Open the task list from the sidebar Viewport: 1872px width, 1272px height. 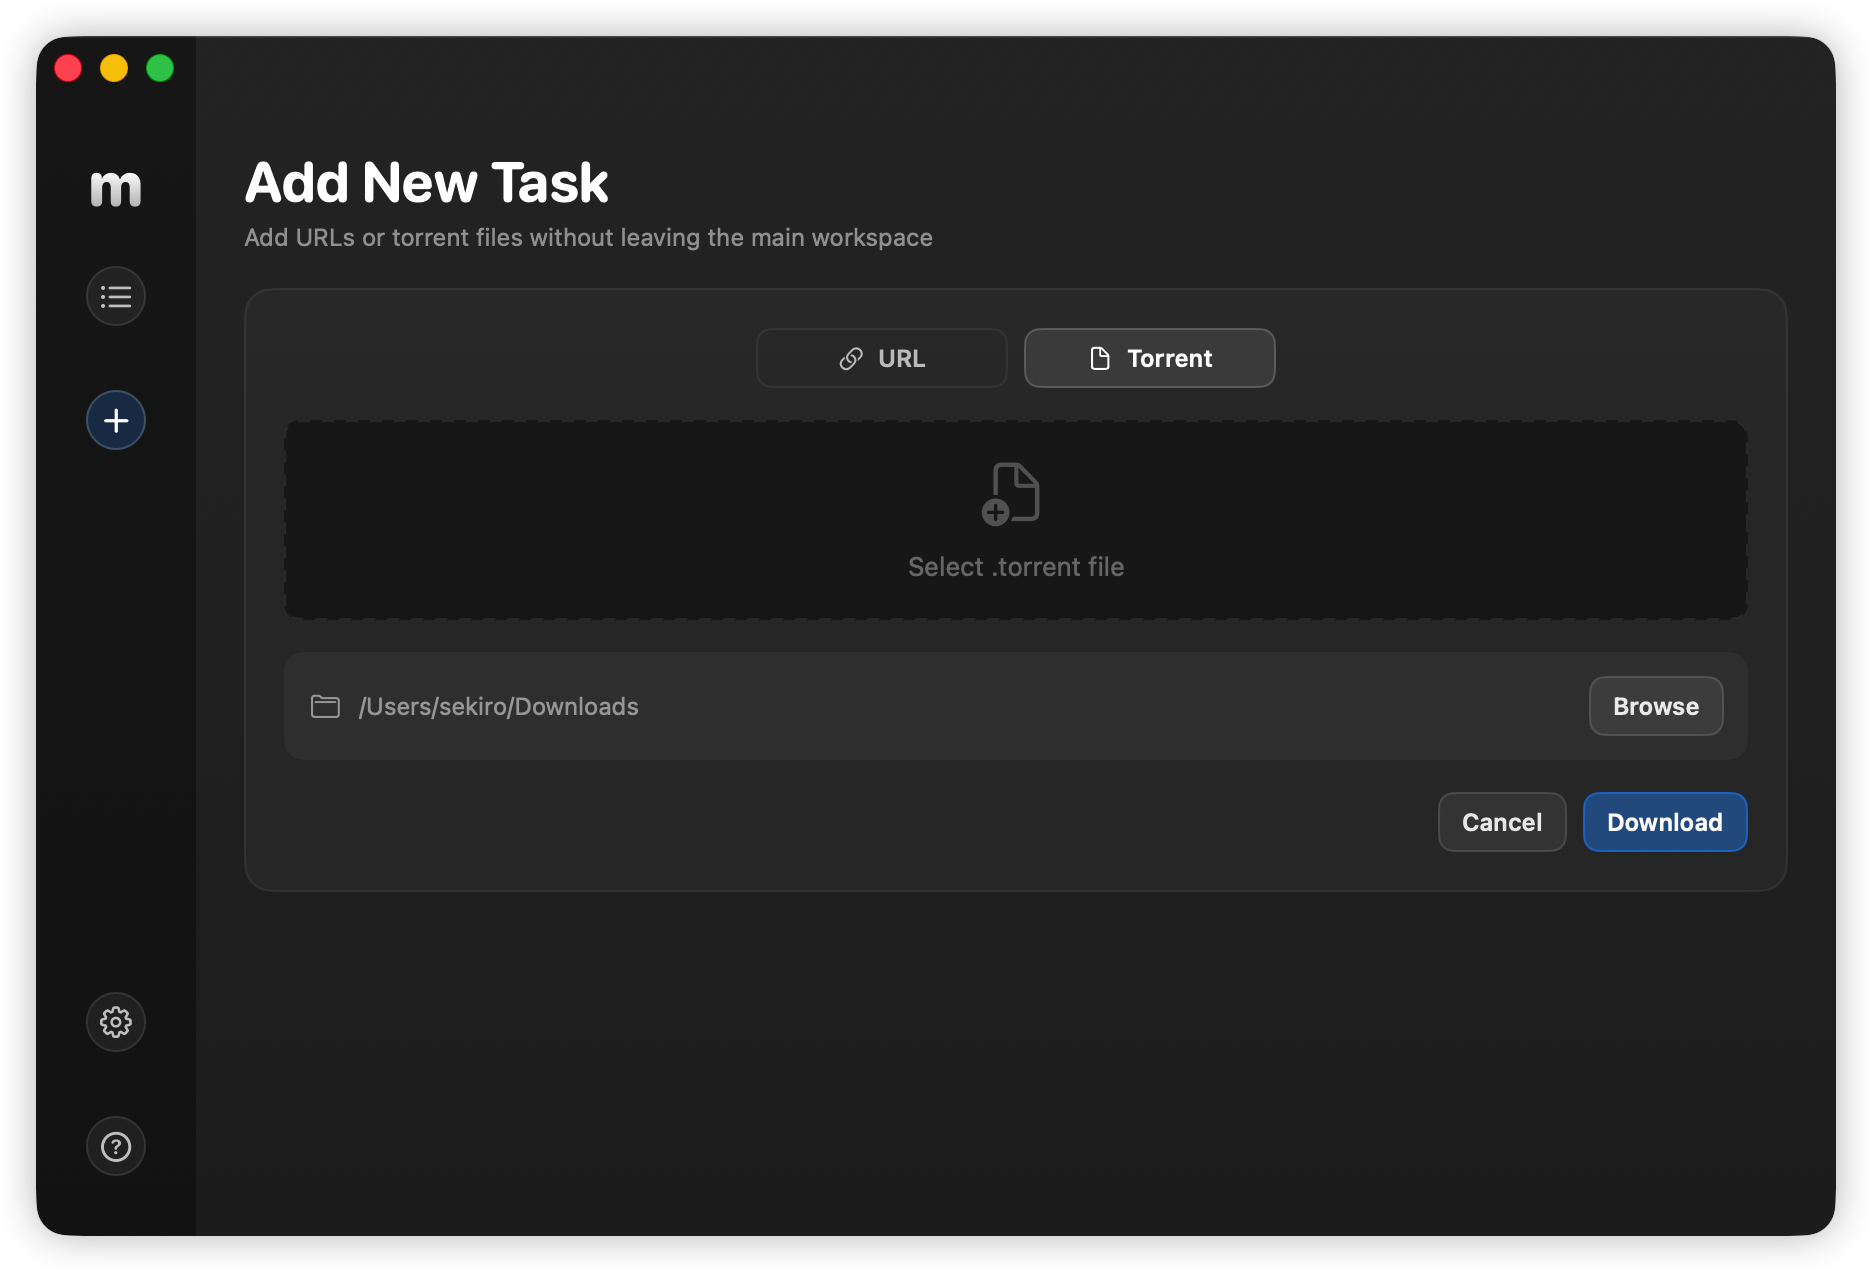(x=115, y=296)
